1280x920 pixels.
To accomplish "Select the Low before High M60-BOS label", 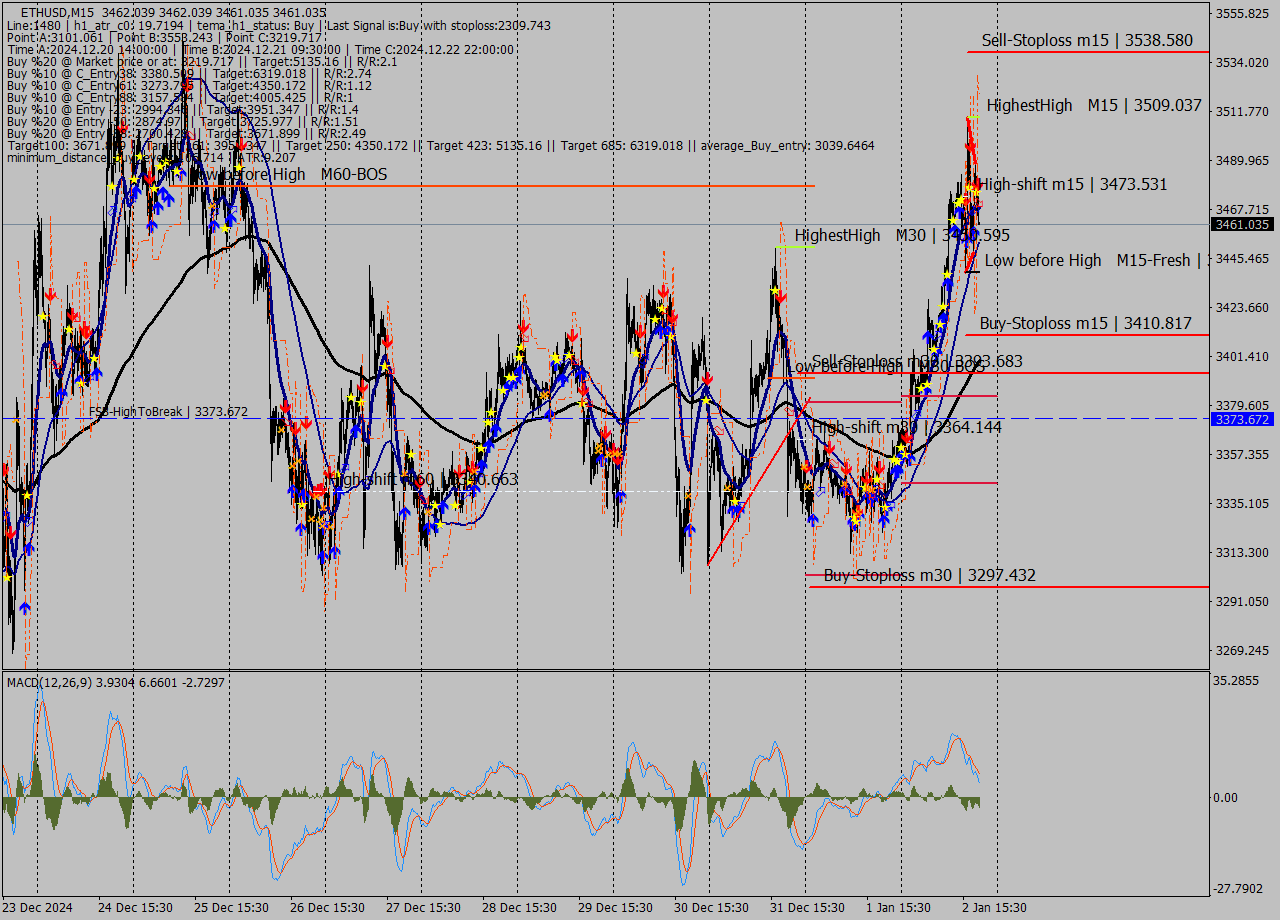I will coord(288,175).
